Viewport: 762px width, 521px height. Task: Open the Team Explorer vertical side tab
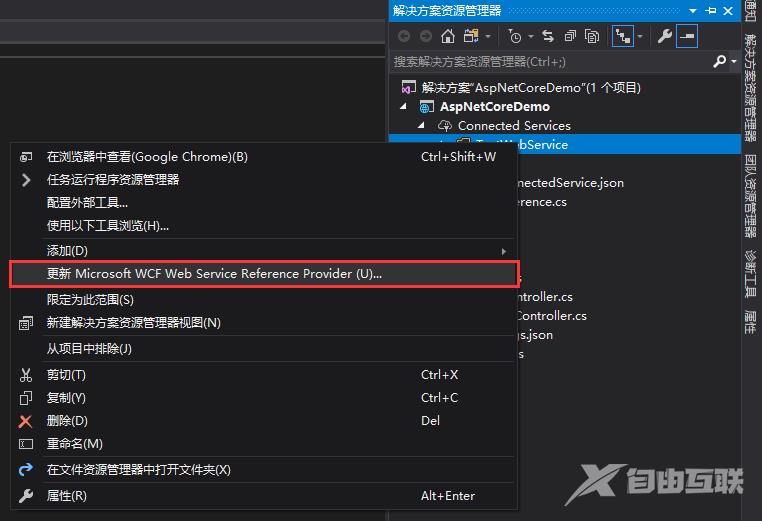click(x=751, y=195)
